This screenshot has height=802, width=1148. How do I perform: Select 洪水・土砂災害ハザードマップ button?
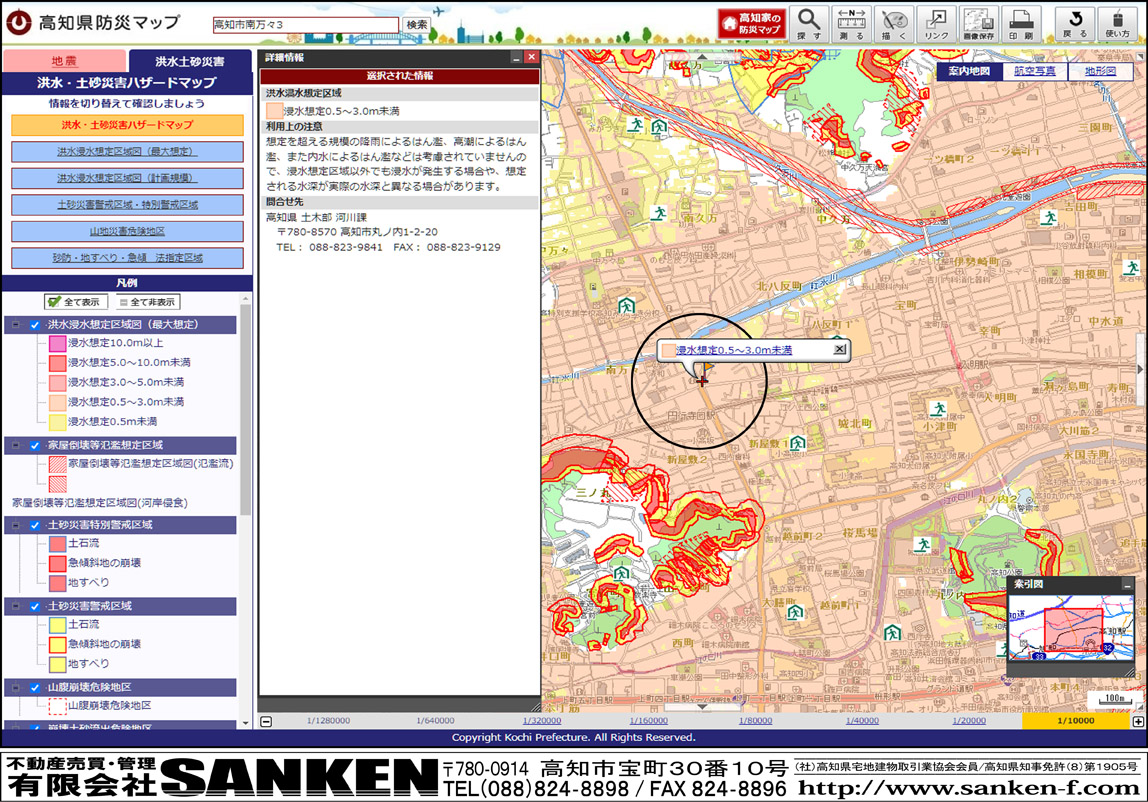pos(127,125)
